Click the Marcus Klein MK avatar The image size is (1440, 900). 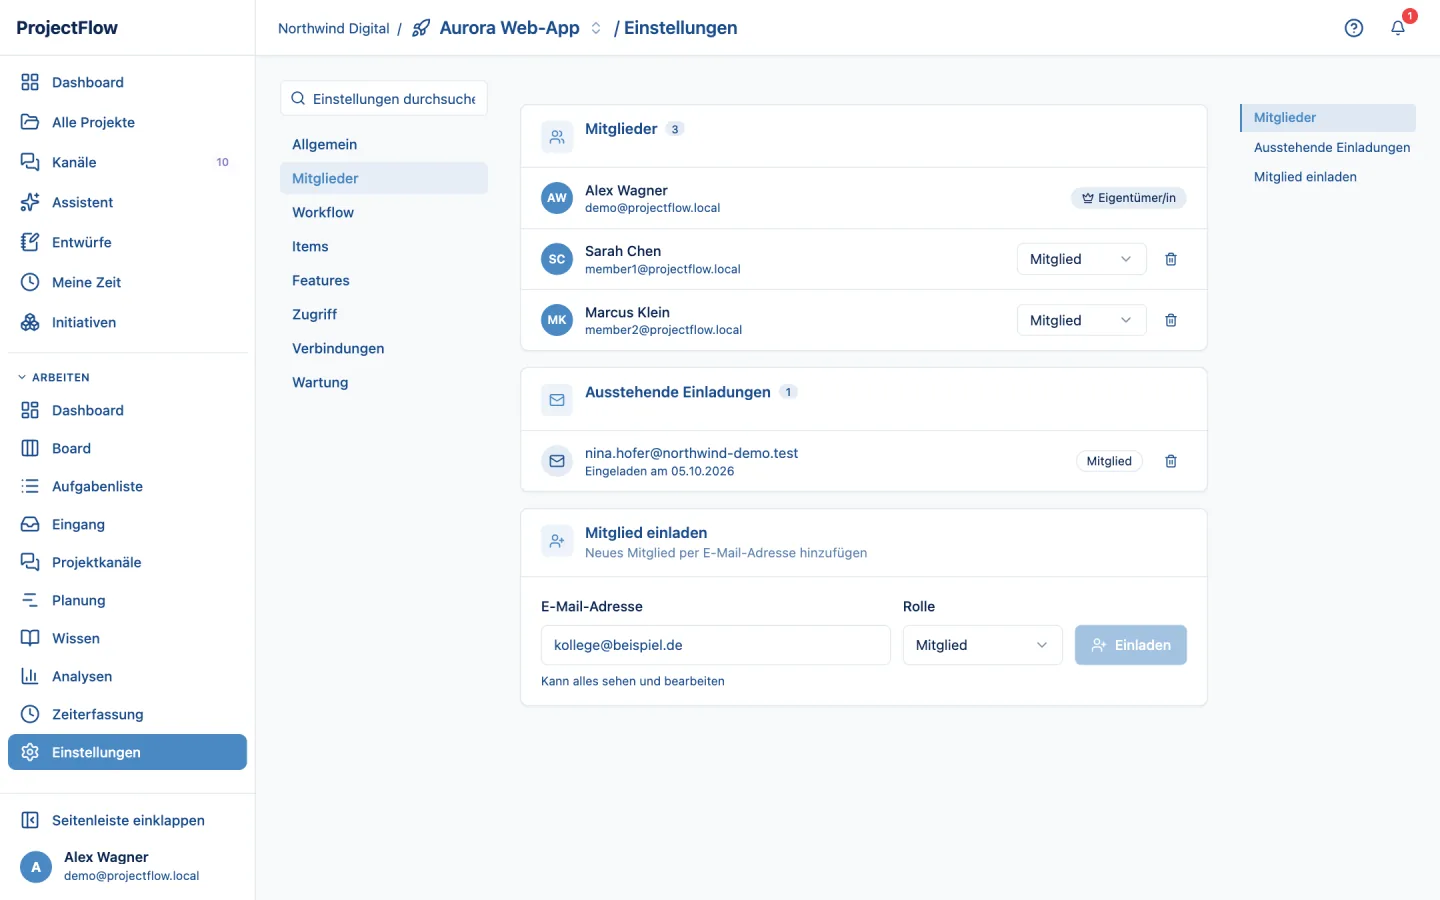(x=557, y=320)
